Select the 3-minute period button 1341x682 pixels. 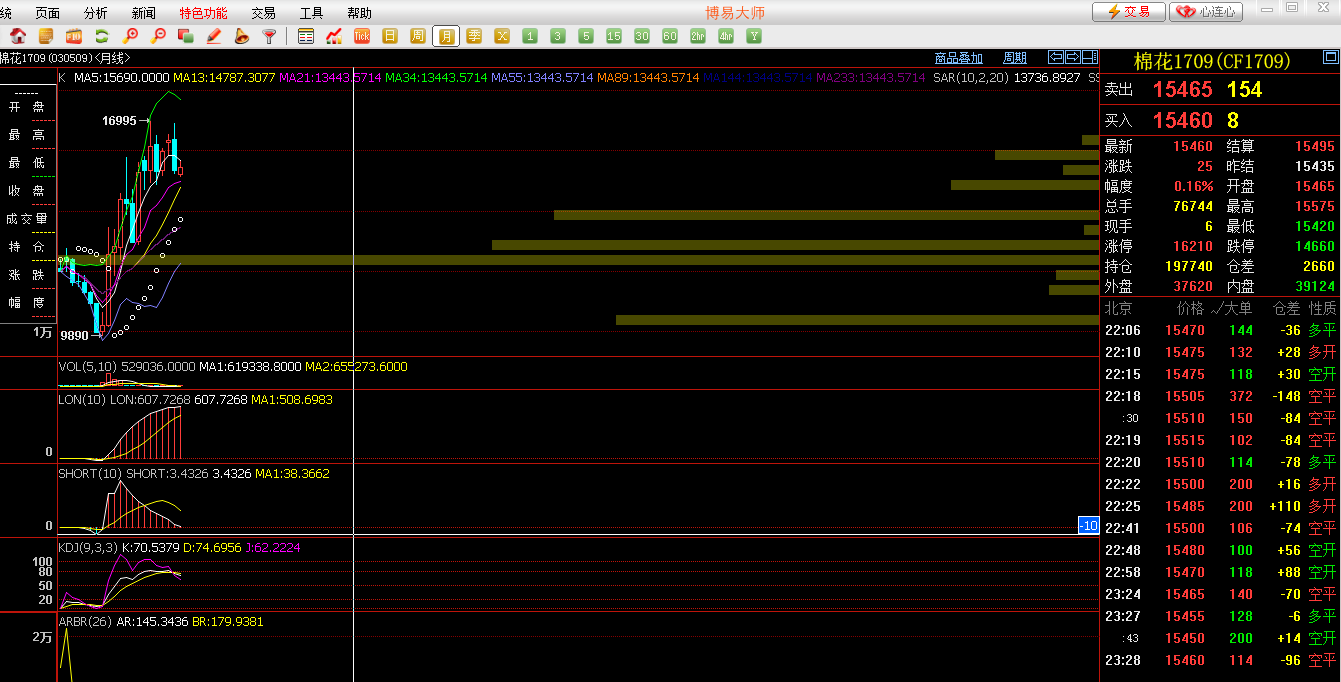558,36
